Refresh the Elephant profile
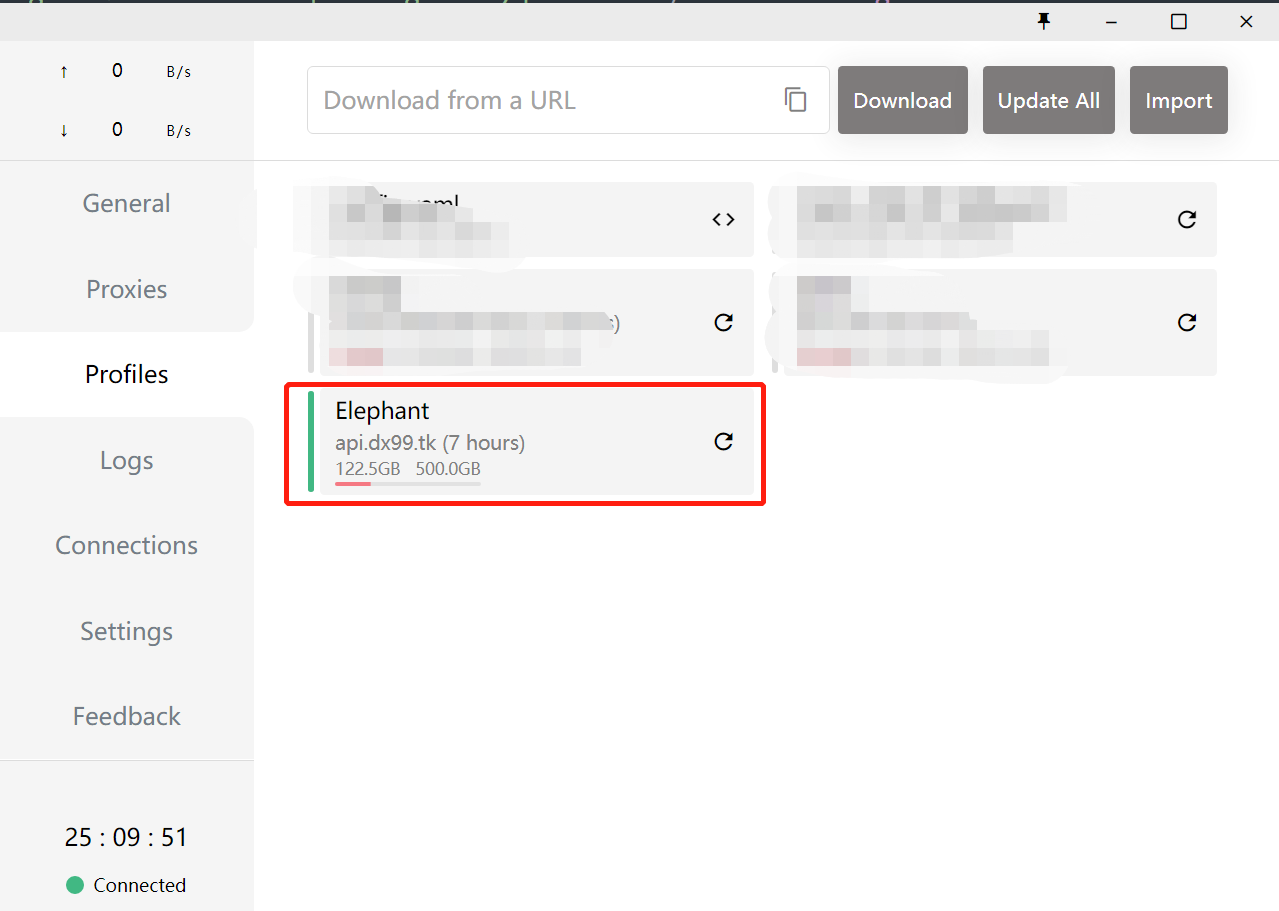The height and width of the screenshot is (911, 1279). click(x=723, y=442)
